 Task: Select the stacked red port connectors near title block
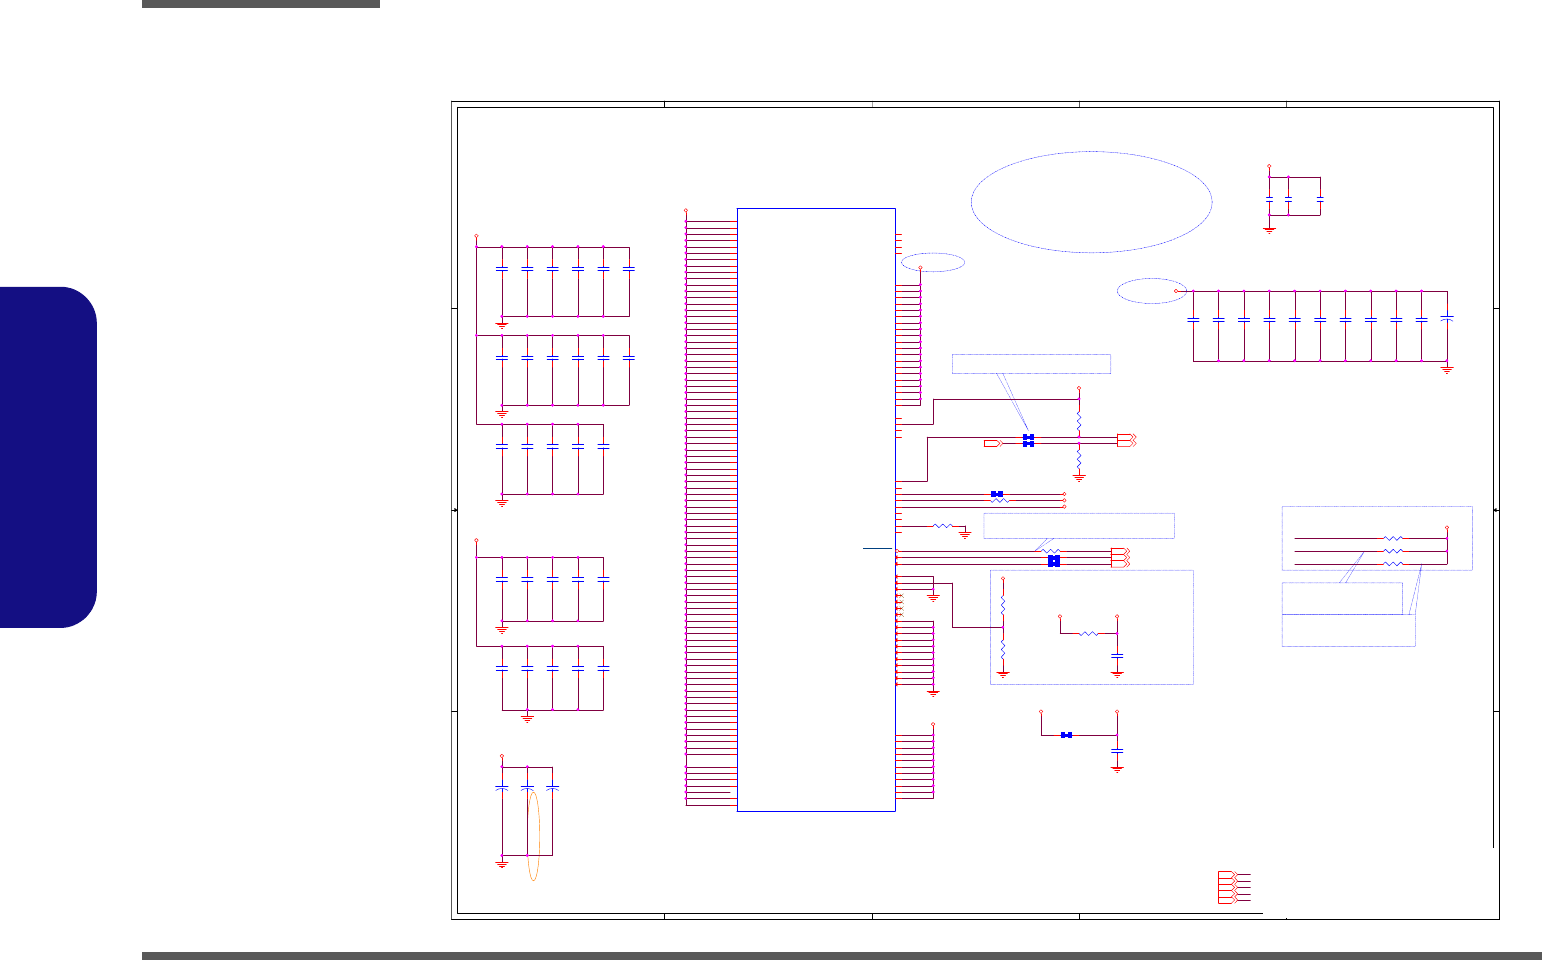(x=1227, y=887)
